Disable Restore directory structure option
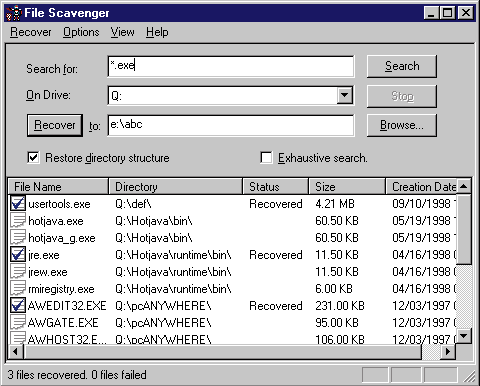 [33, 158]
